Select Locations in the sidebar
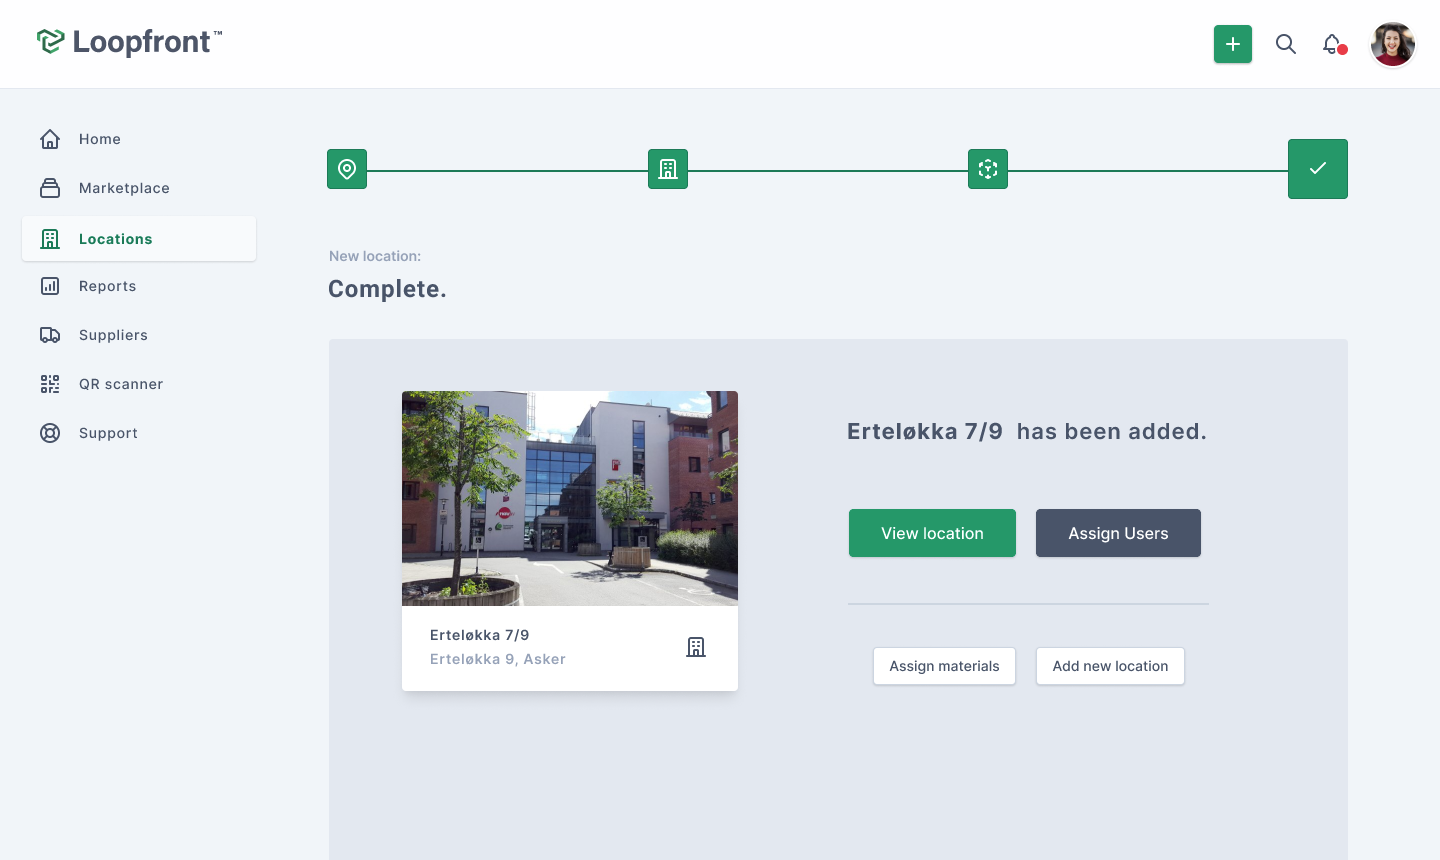 (x=139, y=239)
